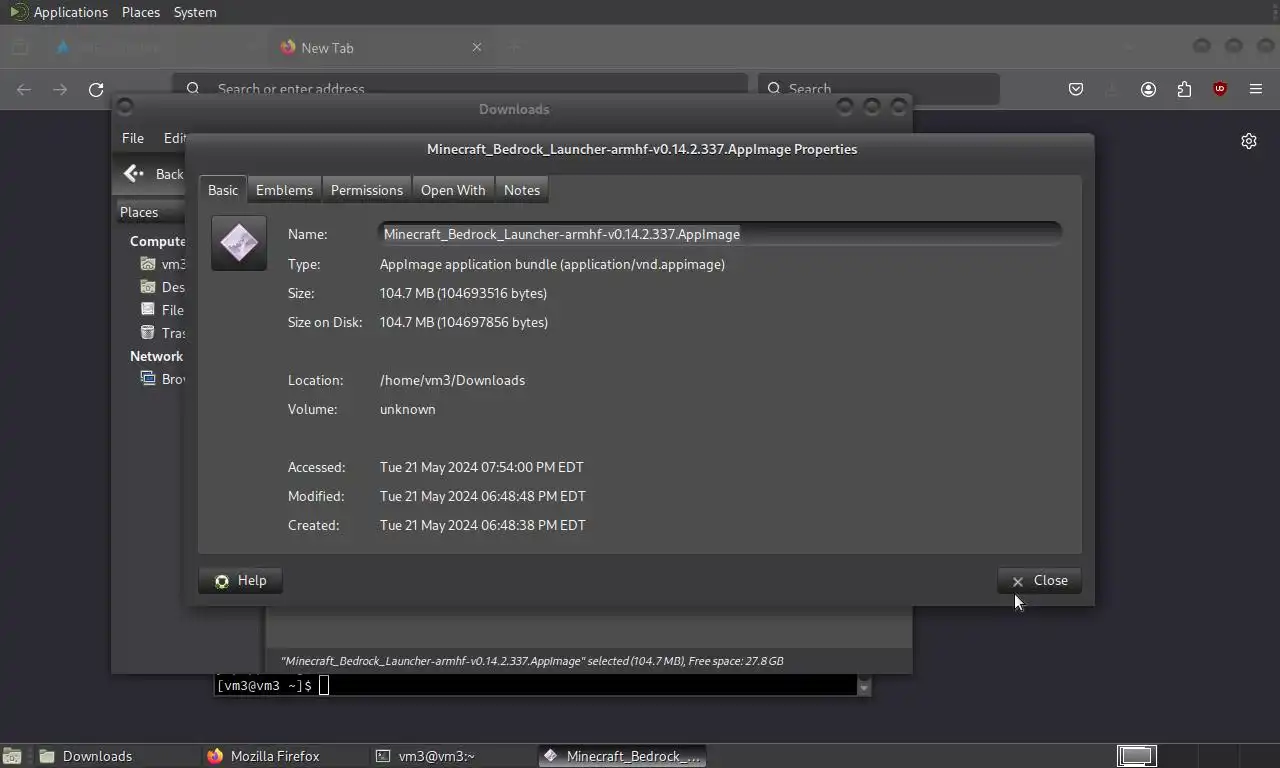Click the Volume value unknown
This screenshot has width=1280, height=768.
[x=407, y=409]
